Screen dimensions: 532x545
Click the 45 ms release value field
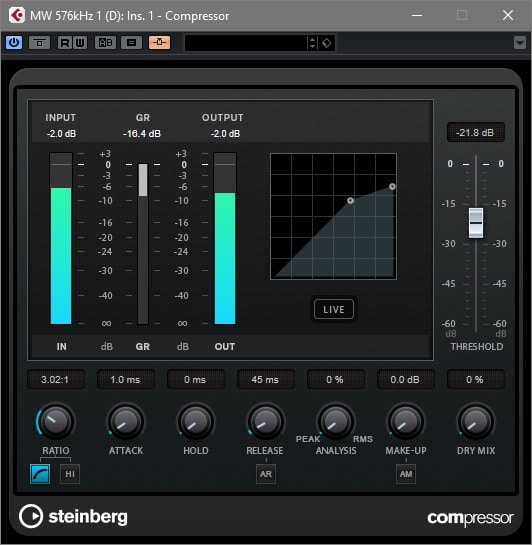coord(265,379)
